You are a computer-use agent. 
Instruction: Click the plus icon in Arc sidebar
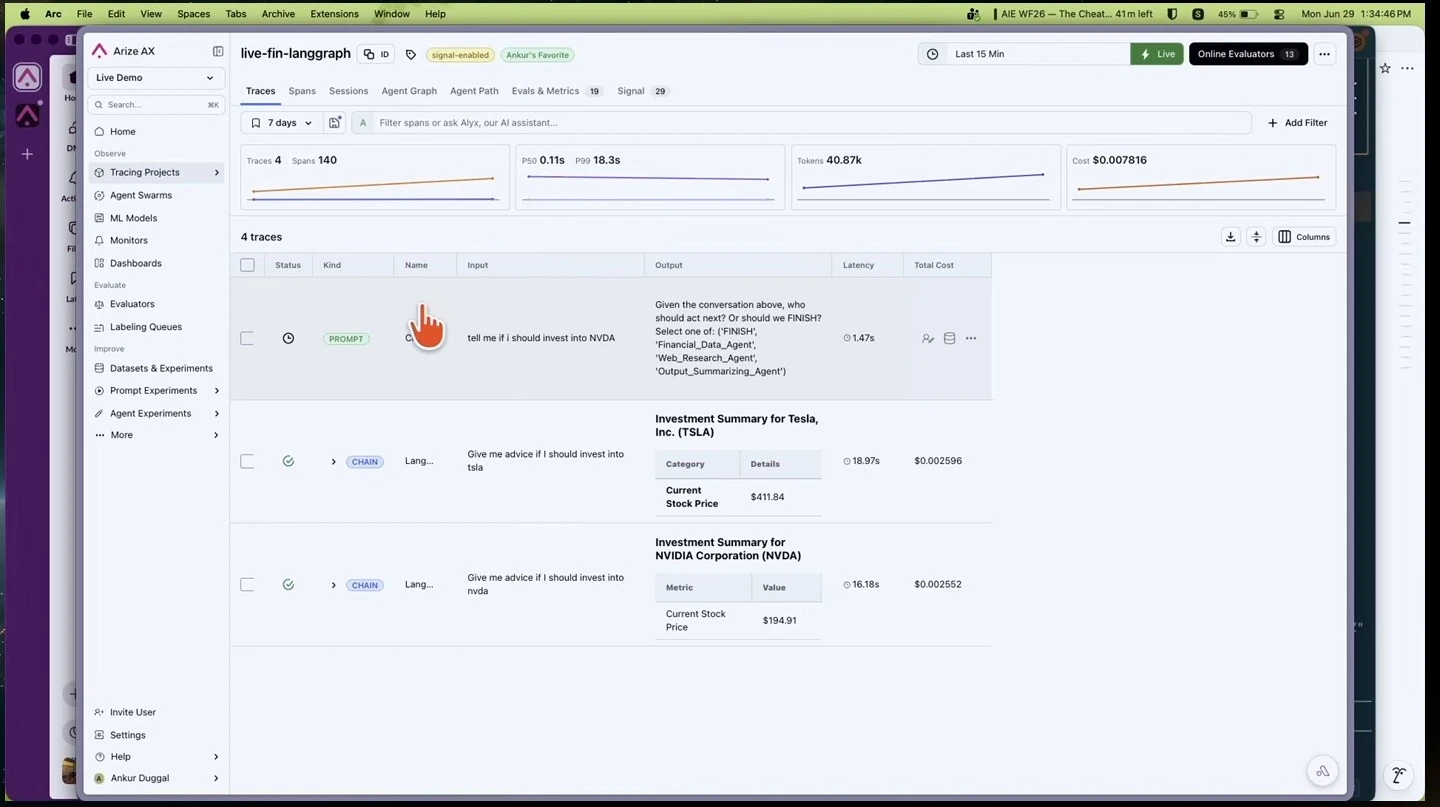(x=27, y=154)
